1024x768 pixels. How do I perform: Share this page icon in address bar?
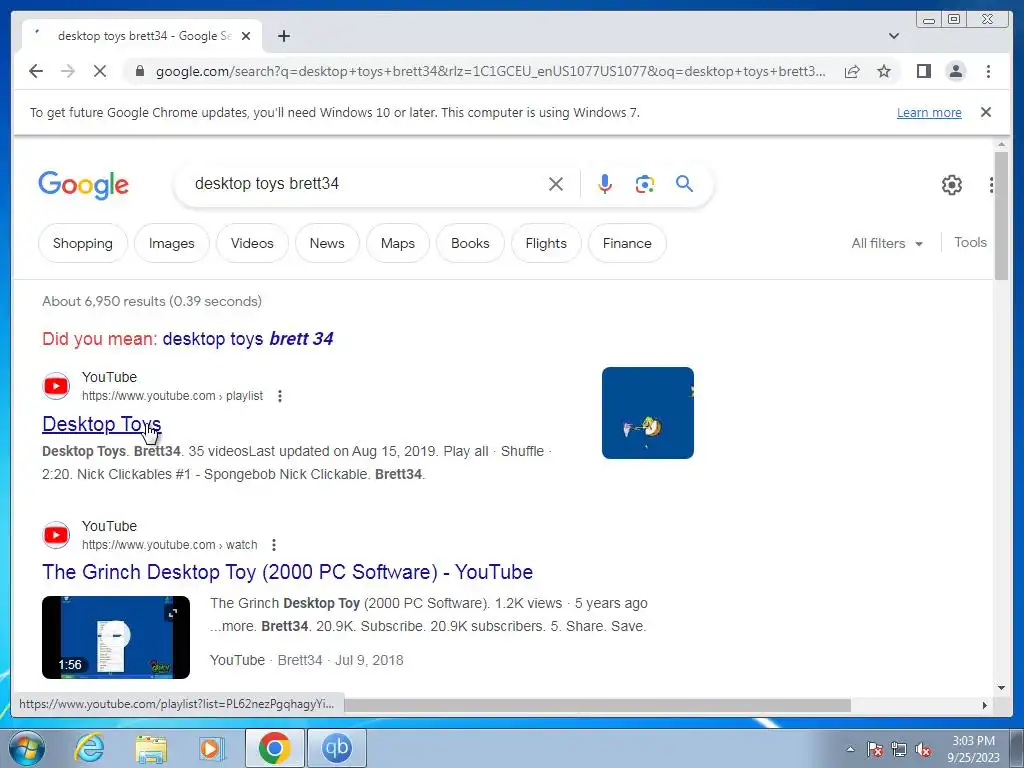tap(852, 71)
